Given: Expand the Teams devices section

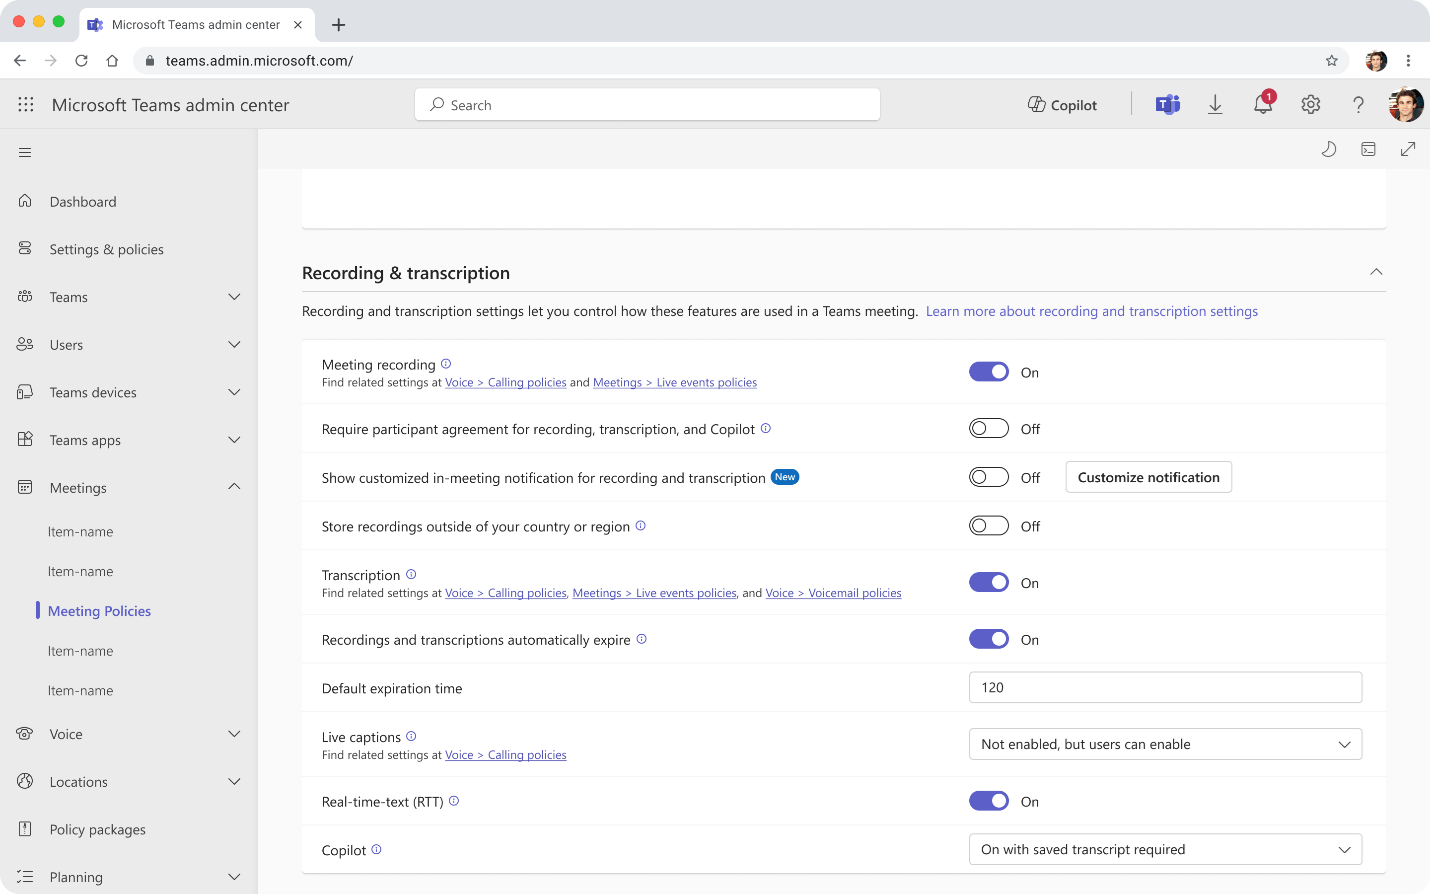Looking at the screenshot, I should (x=234, y=392).
